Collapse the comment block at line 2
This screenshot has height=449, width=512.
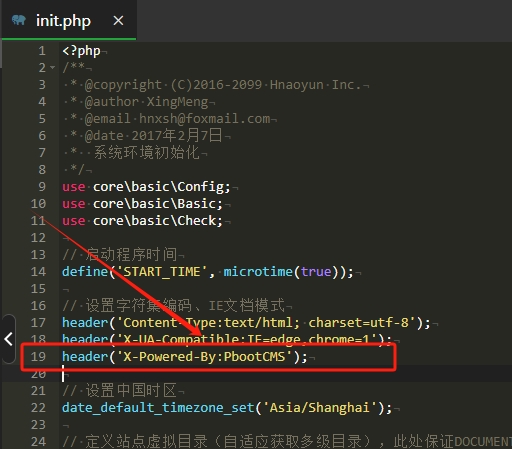[53, 68]
